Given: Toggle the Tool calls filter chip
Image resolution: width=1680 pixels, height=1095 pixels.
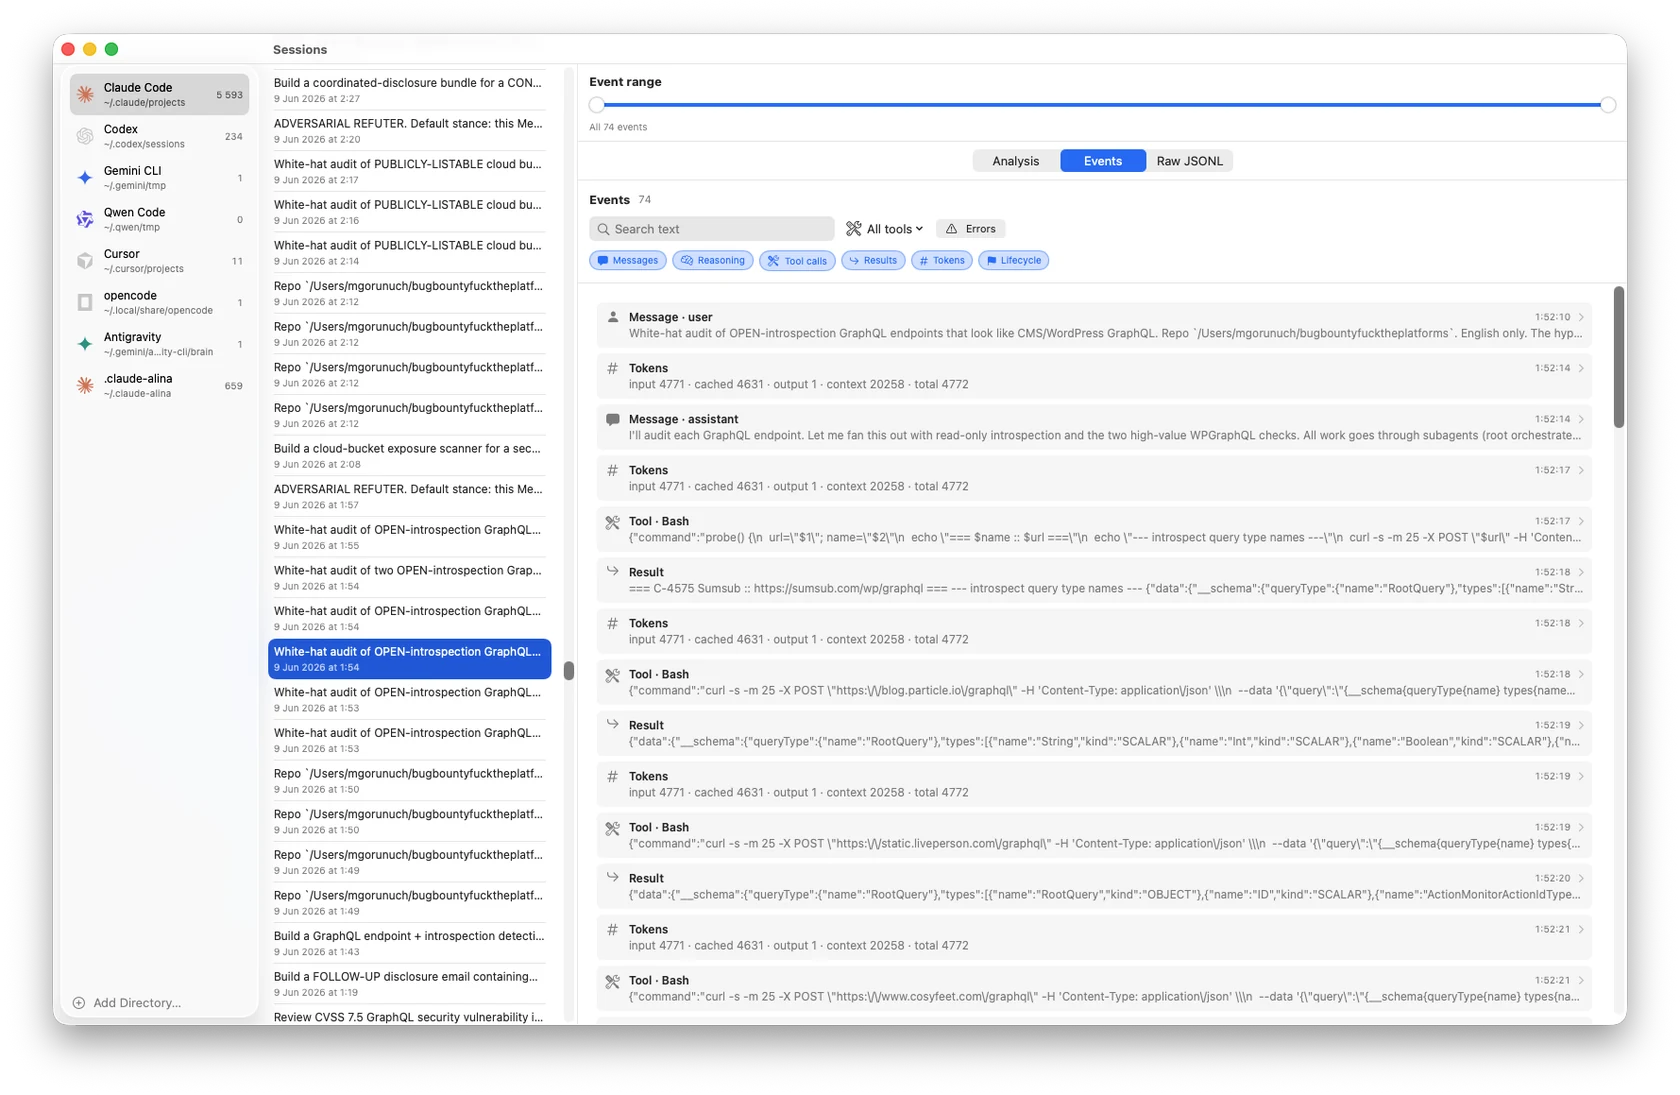Looking at the screenshot, I should (x=797, y=260).
